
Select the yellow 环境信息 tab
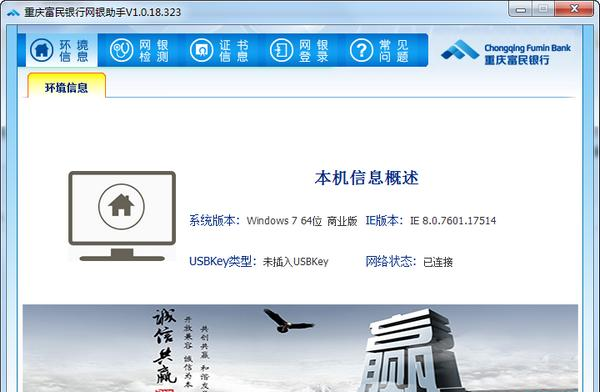[x=67, y=86]
